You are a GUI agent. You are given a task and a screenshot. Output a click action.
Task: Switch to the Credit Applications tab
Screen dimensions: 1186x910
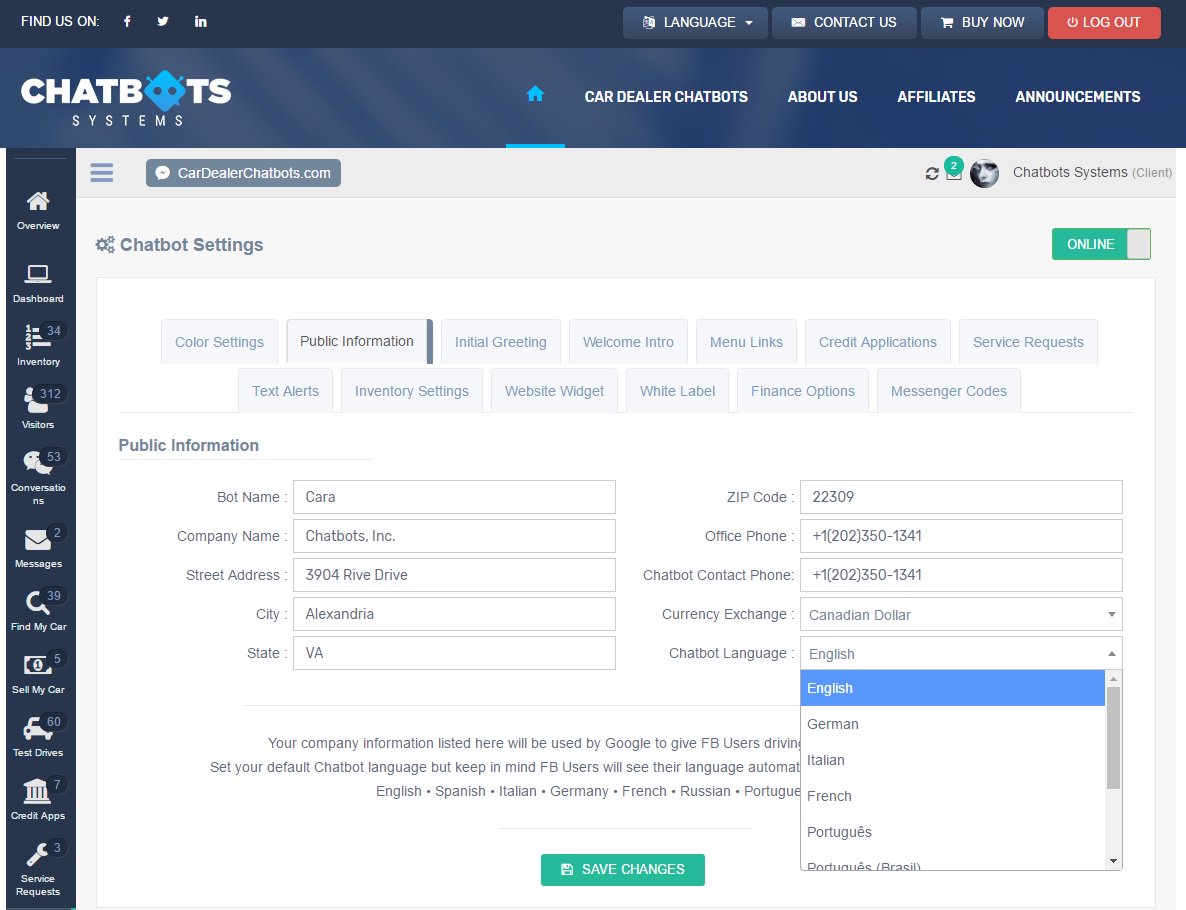[x=877, y=342]
